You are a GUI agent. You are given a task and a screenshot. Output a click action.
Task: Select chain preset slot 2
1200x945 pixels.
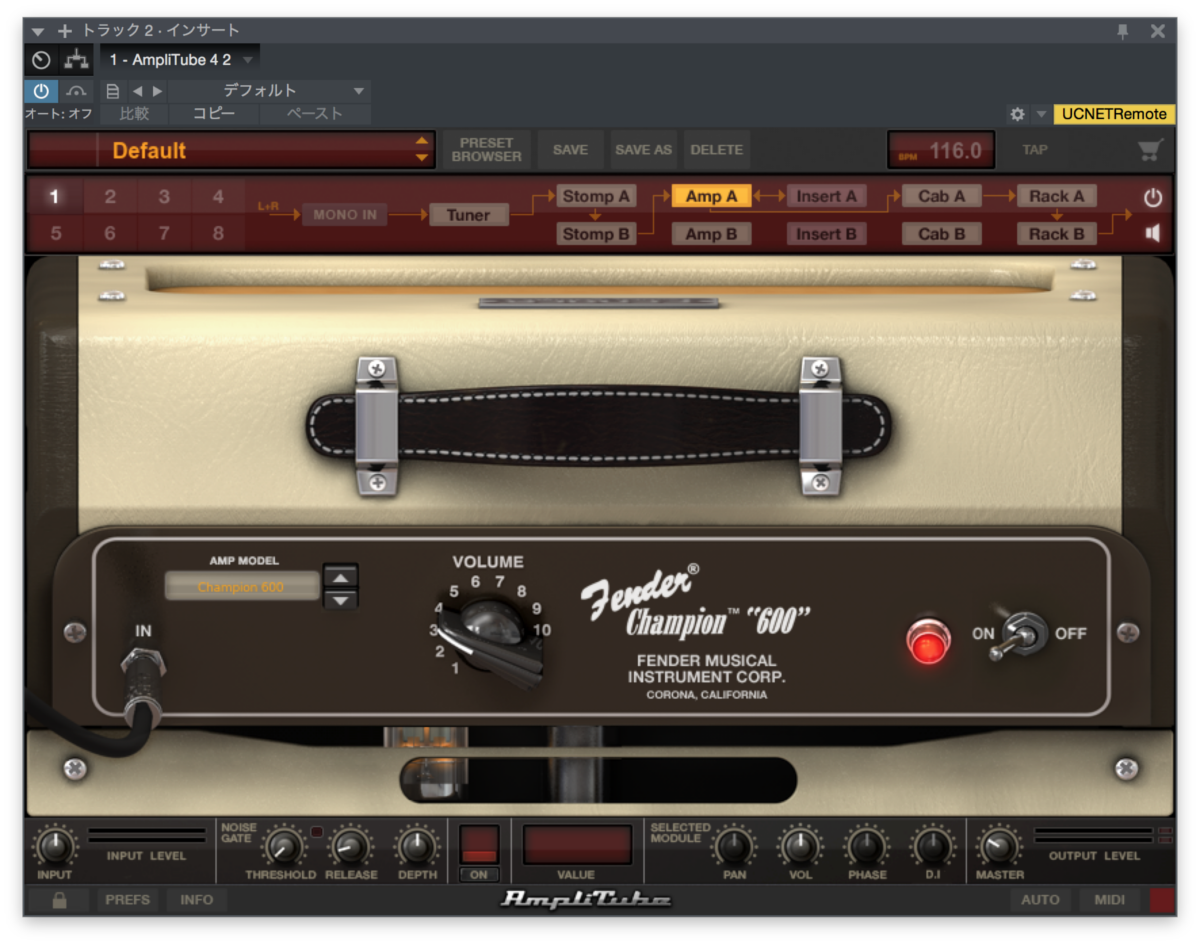click(110, 197)
